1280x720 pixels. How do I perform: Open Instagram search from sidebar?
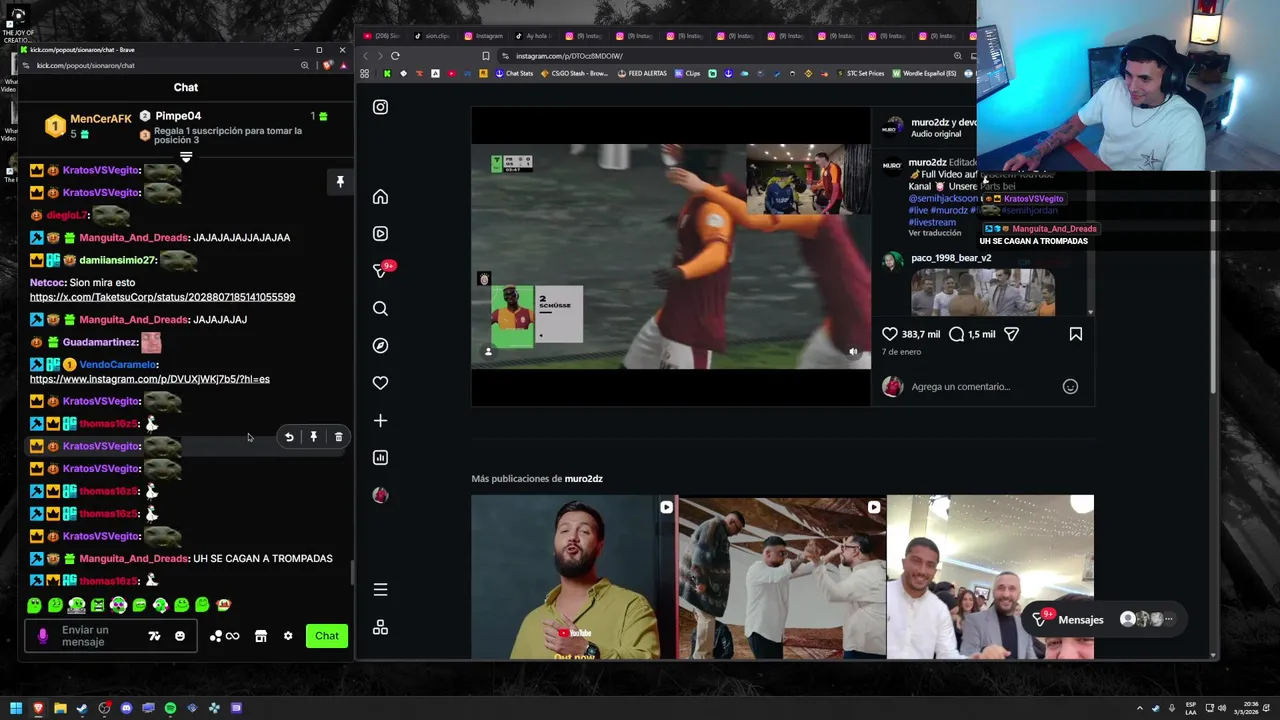tap(380, 309)
